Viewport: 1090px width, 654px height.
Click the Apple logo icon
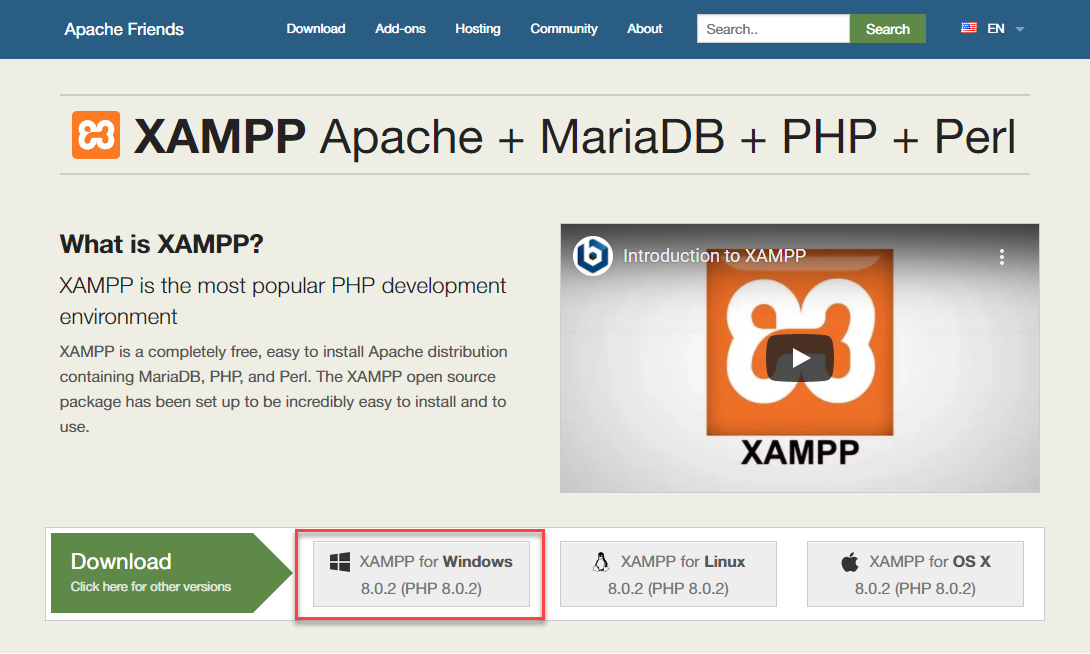coord(849,562)
